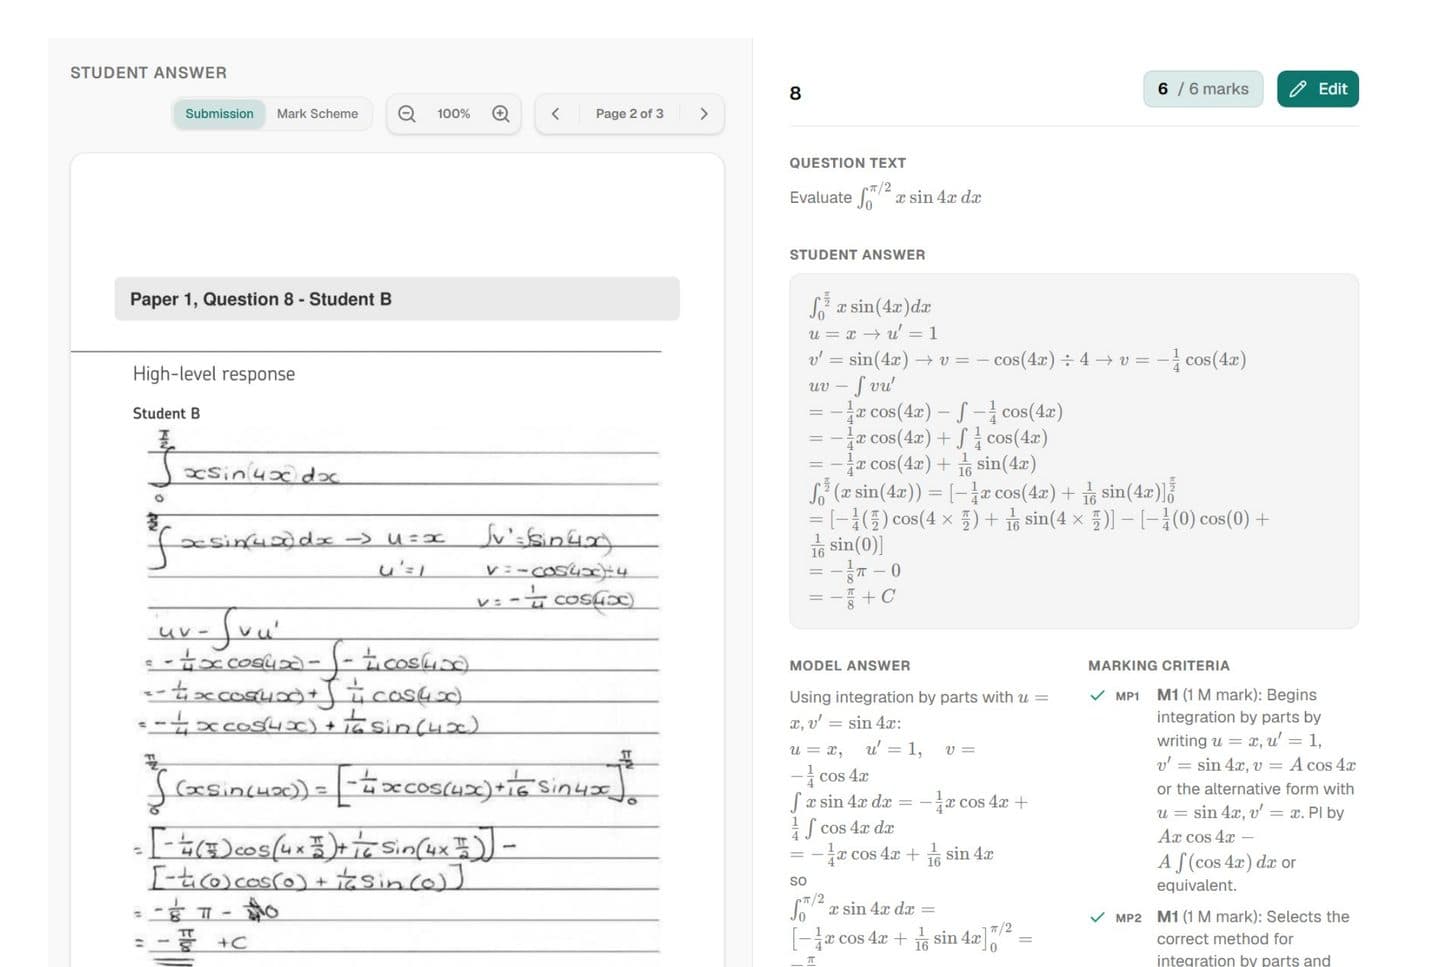This screenshot has width=1440, height=967.
Task: Click the transcribed student answer box
Action: (x=1073, y=451)
